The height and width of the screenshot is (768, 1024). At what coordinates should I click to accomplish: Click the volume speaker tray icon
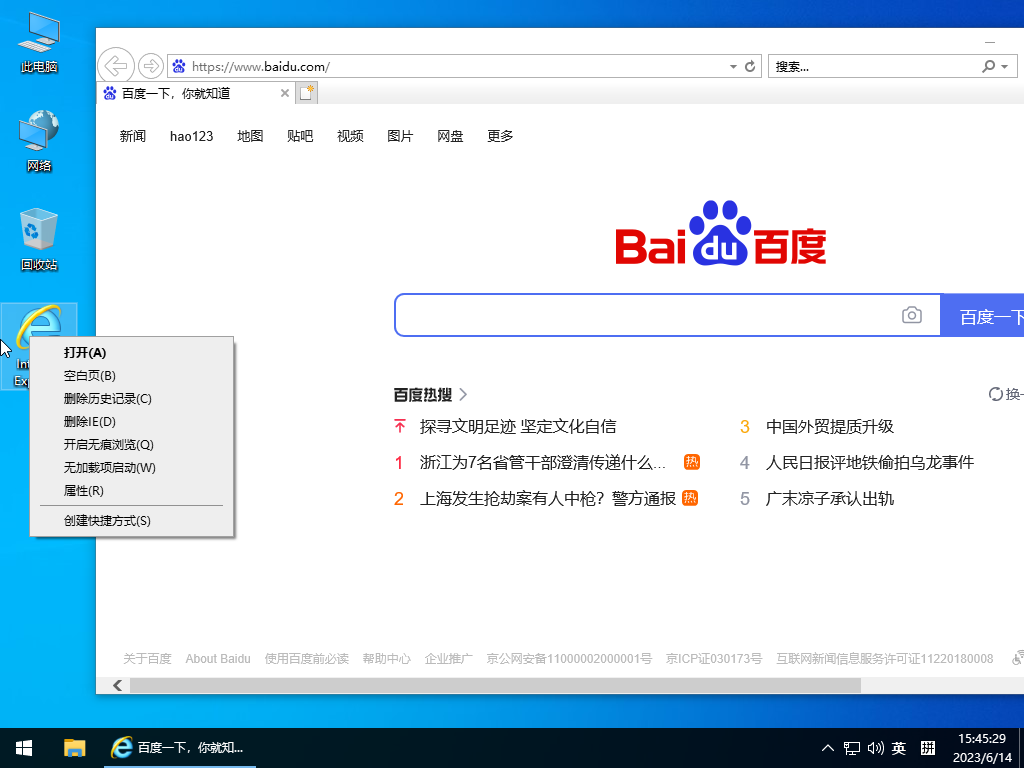click(875, 748)
